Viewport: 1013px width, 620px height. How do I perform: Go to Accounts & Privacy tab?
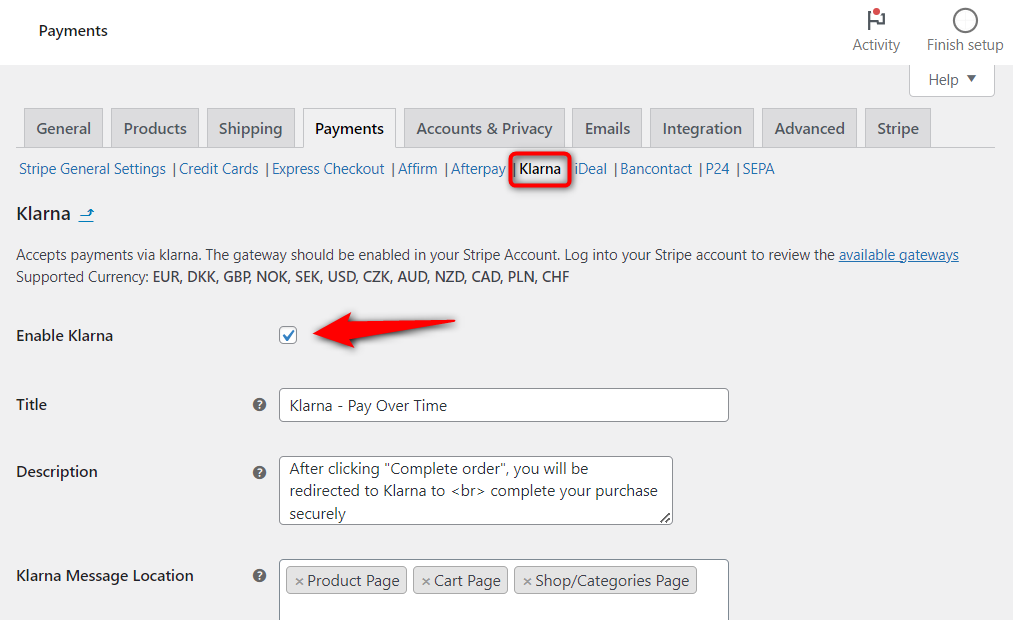[x=485, y=129]
